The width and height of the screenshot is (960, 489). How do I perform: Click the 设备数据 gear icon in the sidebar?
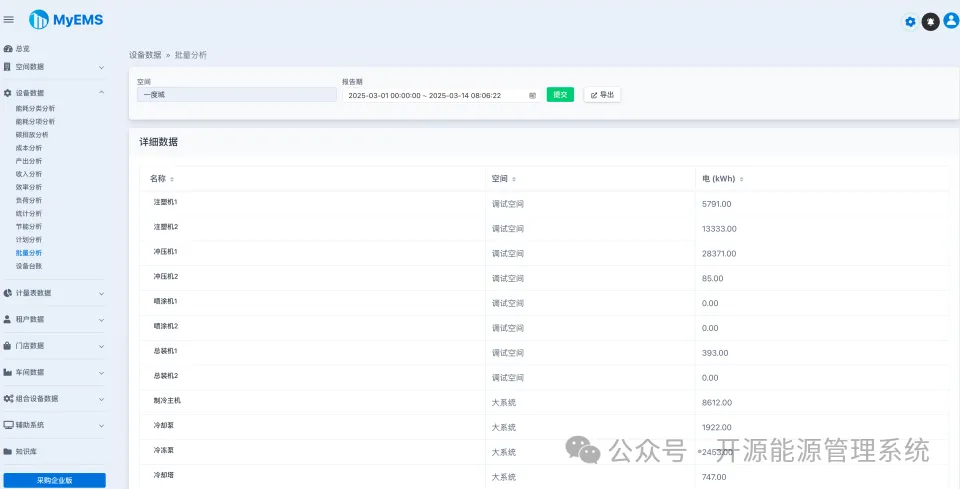(x=8, y=93)
